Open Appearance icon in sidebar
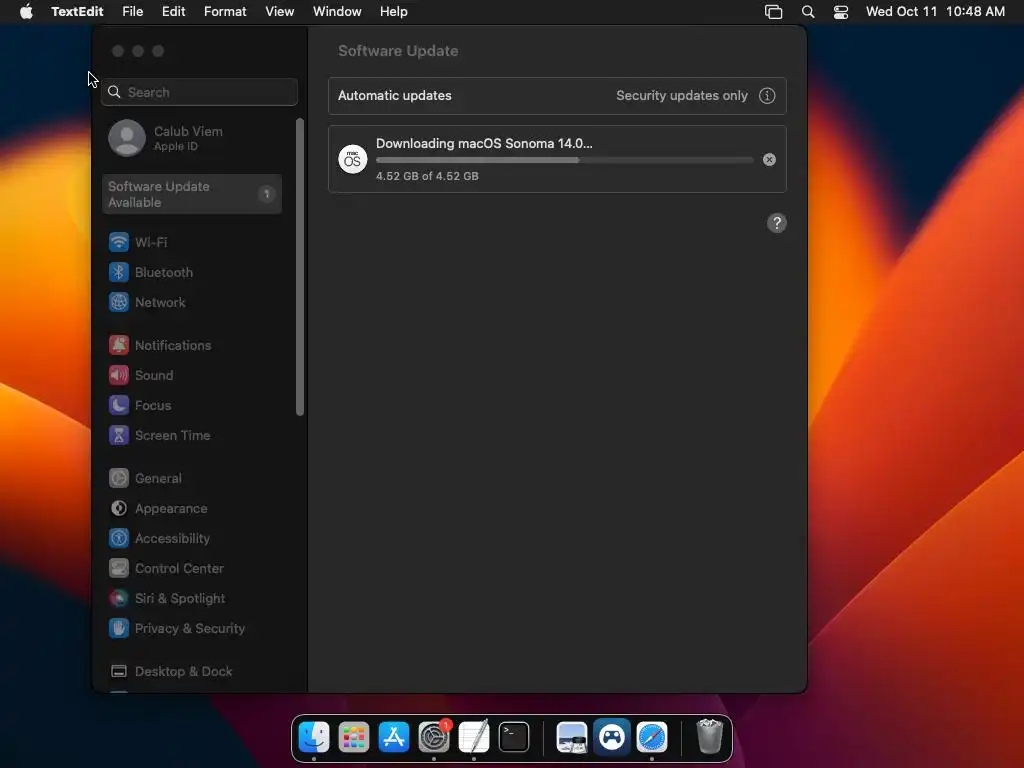This screenshot has width=1024, height=768. 119,509
